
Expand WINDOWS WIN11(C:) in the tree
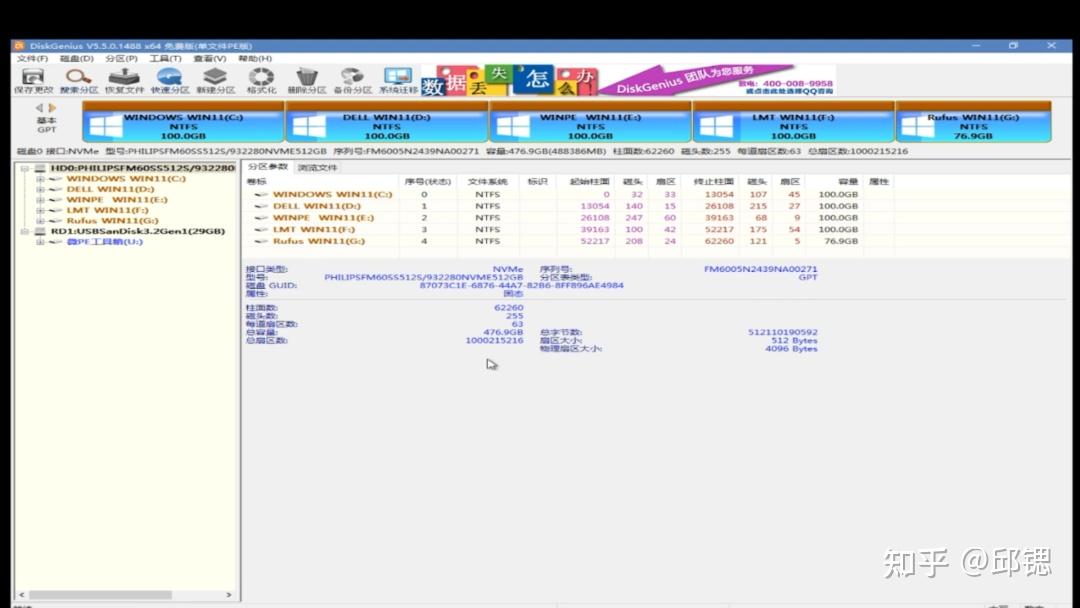click(x=40, y=179)
